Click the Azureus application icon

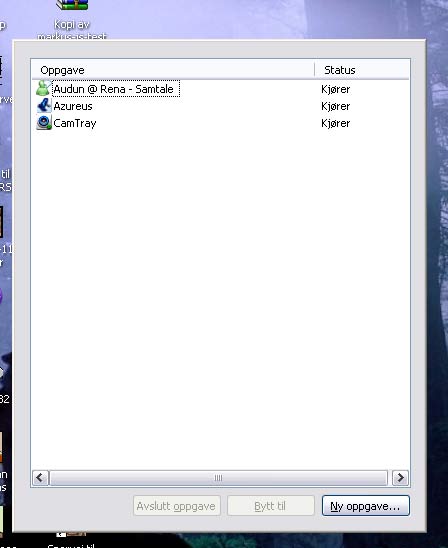tap(44, 106)
